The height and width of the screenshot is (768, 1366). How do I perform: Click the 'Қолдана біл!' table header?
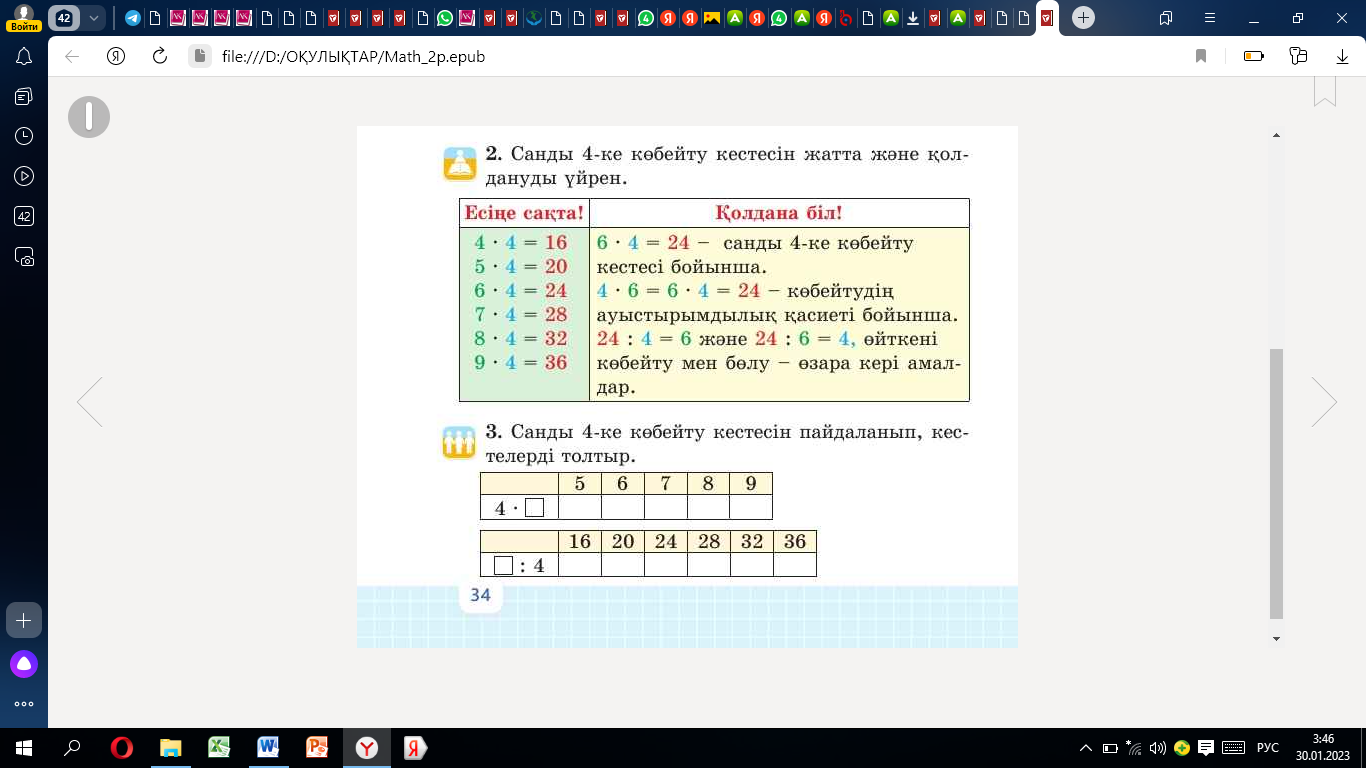pyautogui.click(x=779, y=213)
